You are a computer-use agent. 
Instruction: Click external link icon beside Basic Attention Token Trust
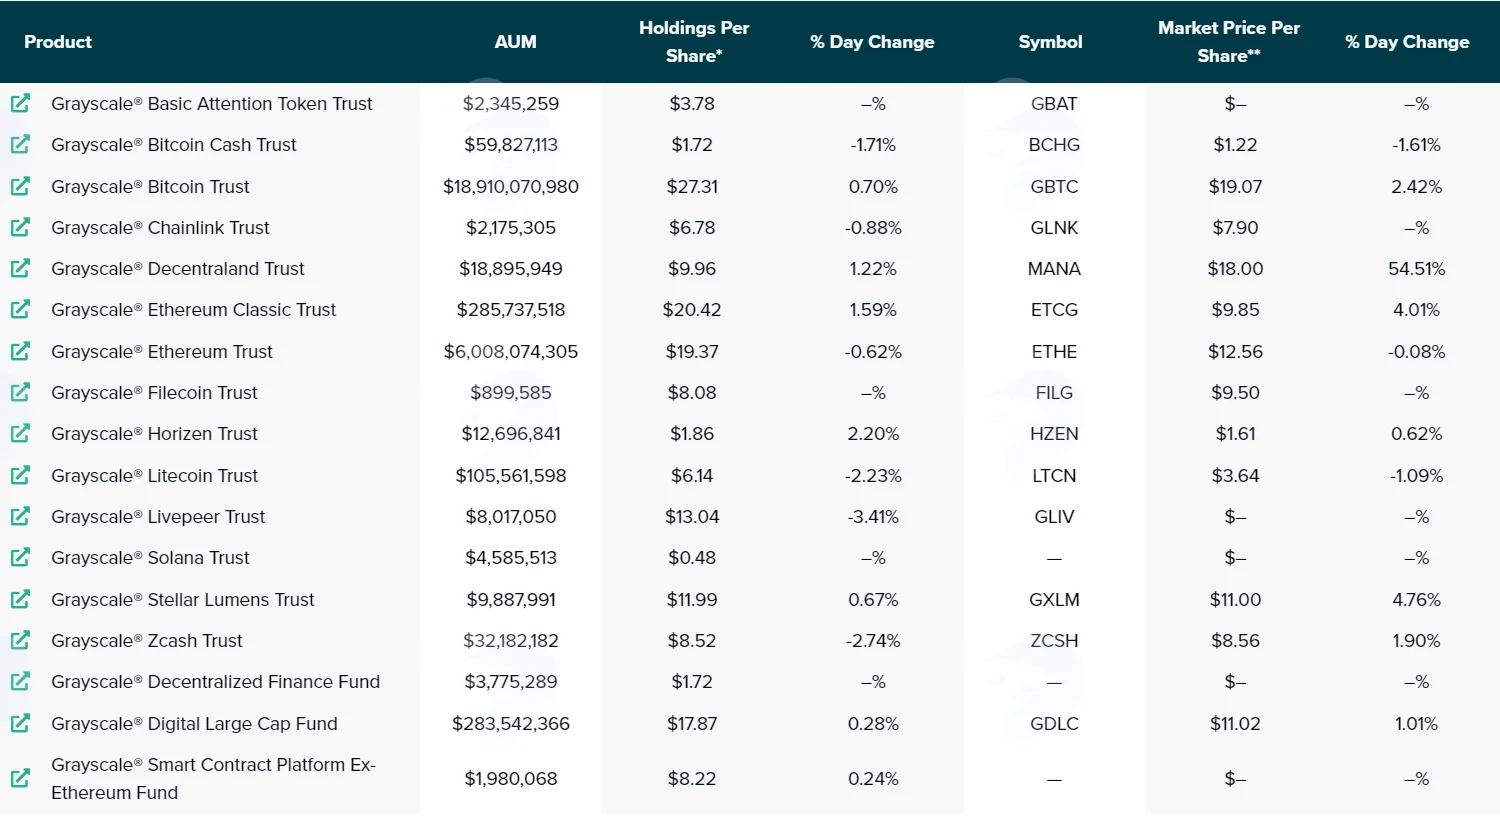click(x=20, y=103)
